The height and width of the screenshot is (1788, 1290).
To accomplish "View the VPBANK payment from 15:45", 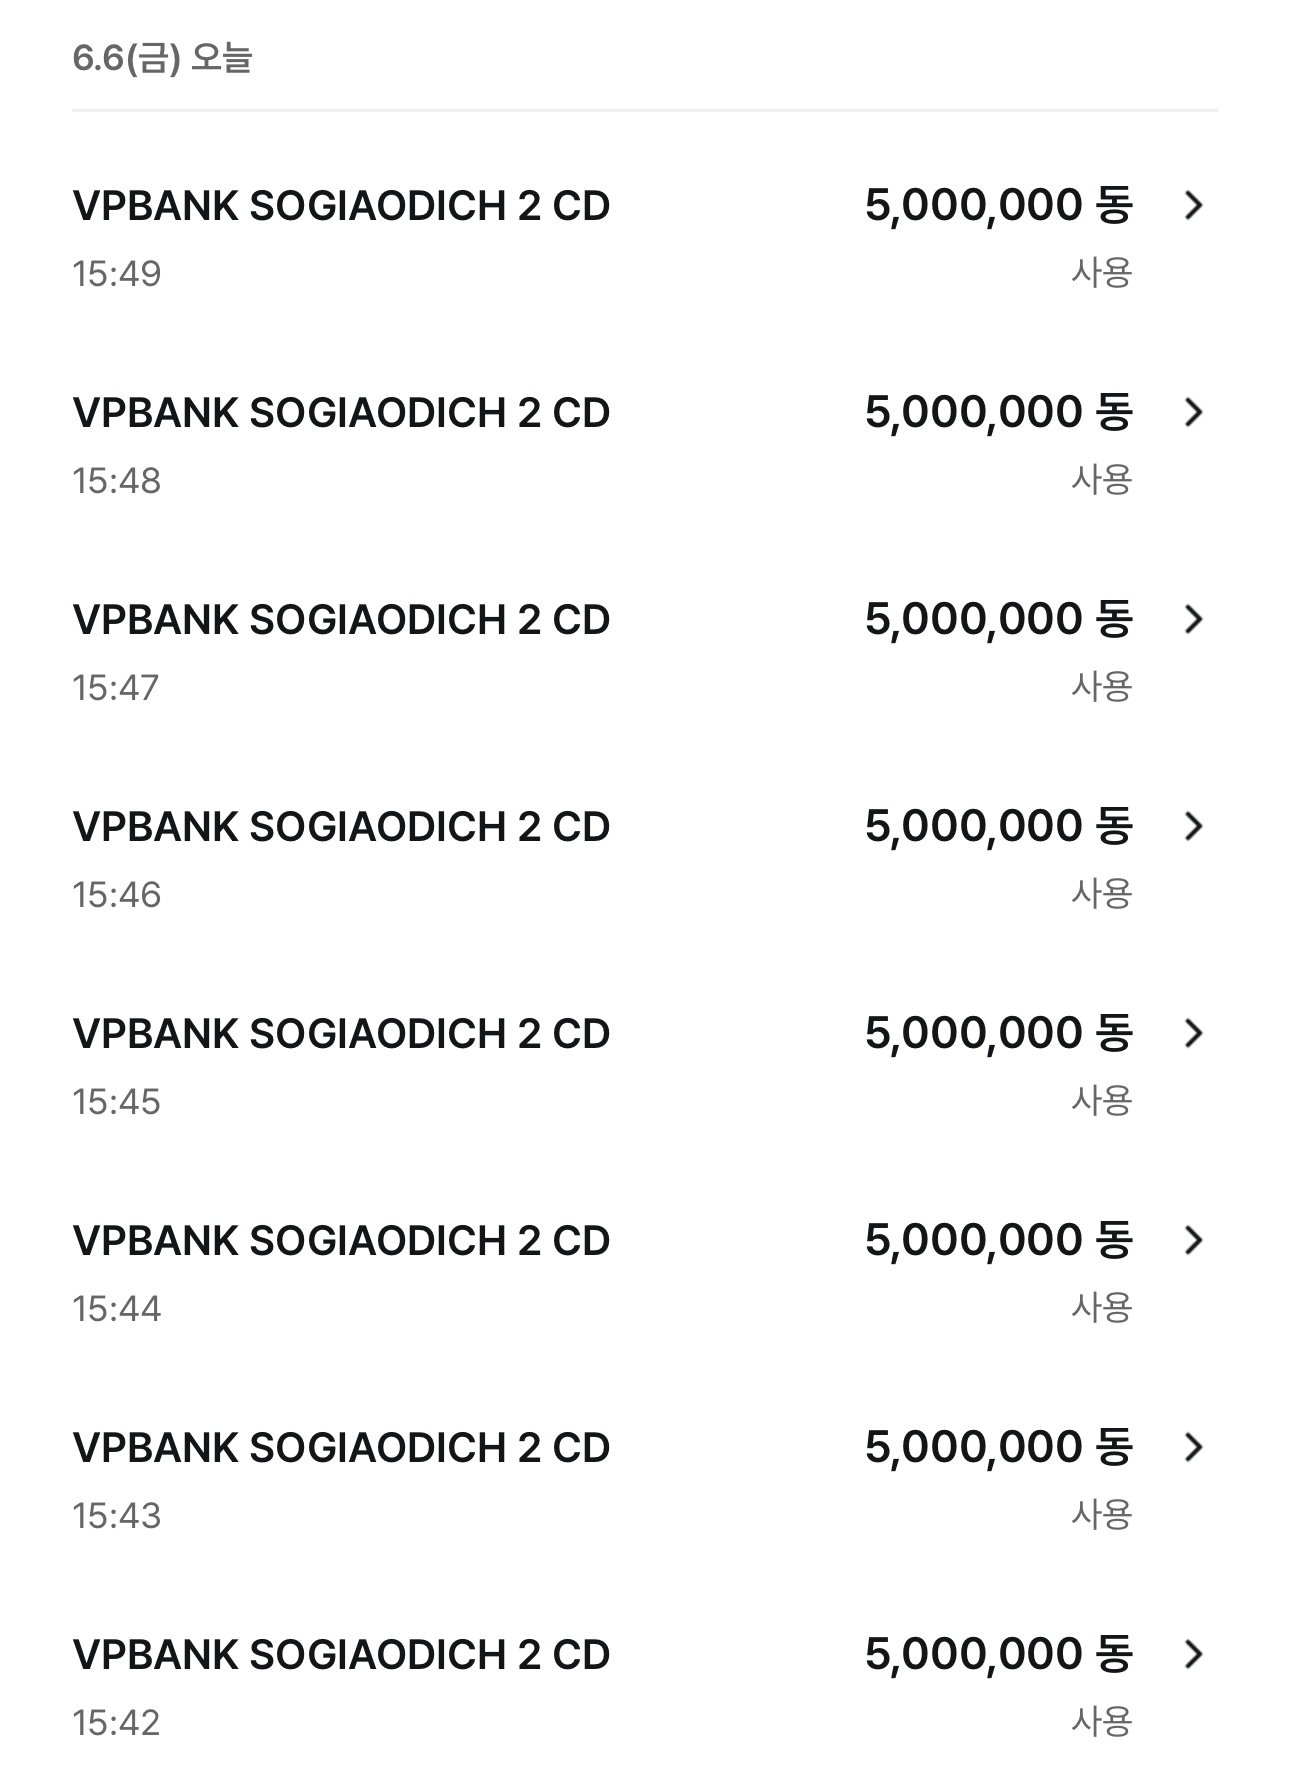I will point(341,1034).
